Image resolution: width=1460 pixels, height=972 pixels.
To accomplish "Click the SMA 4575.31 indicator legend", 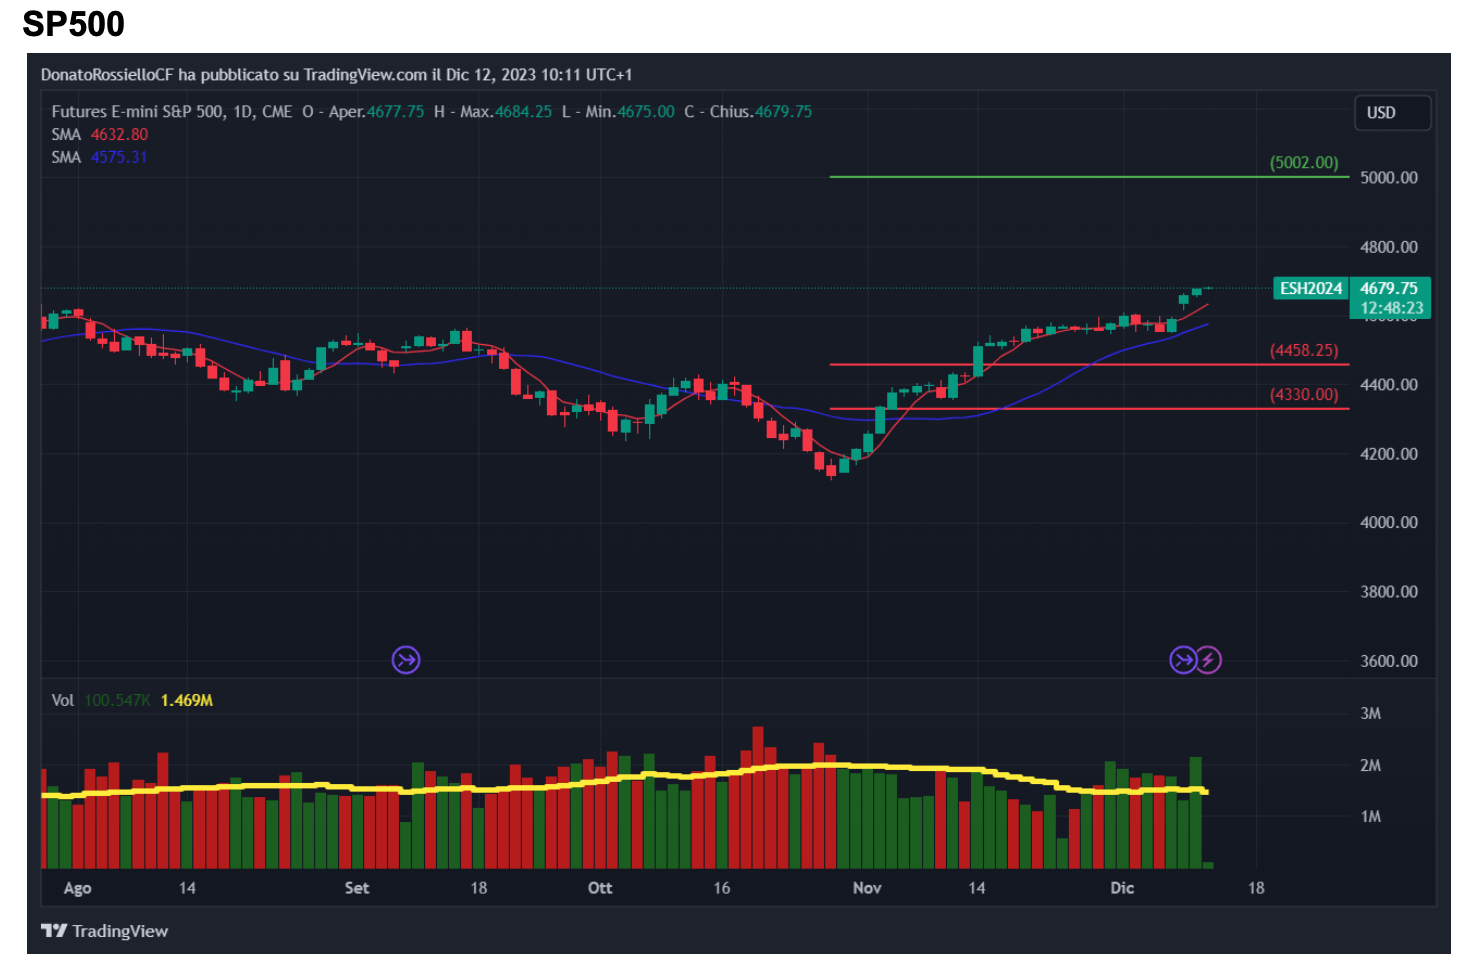I will pyautogui.click(x=100, y=157).
